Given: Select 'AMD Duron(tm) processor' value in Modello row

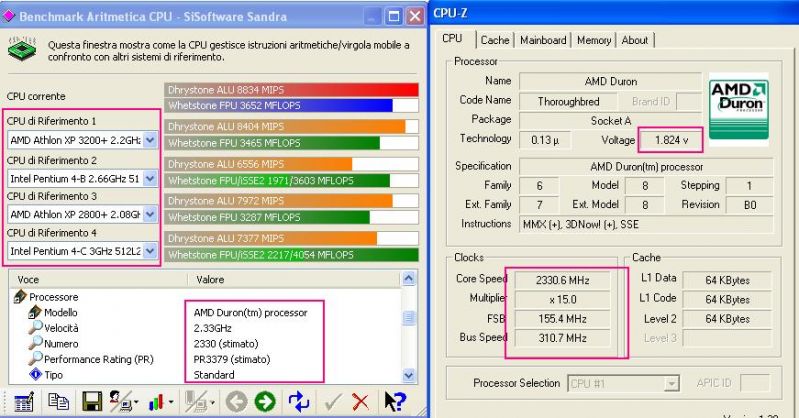Looking at the screenshot, I should (250, 312).
